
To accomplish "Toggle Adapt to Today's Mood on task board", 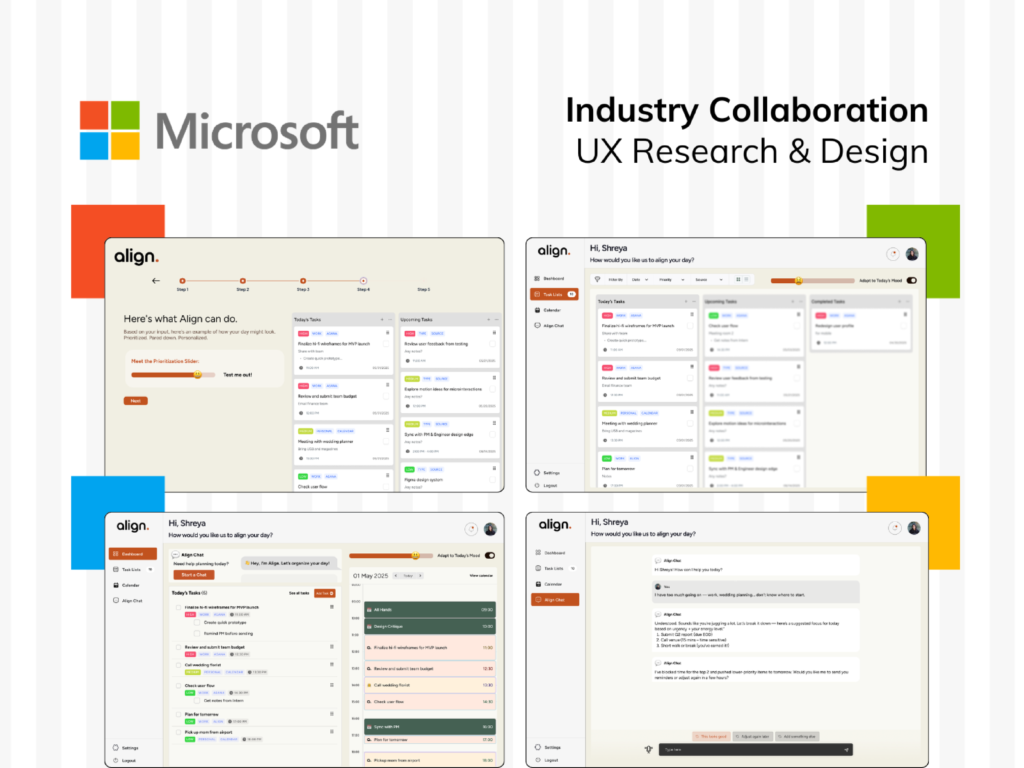I will (912, 280).
